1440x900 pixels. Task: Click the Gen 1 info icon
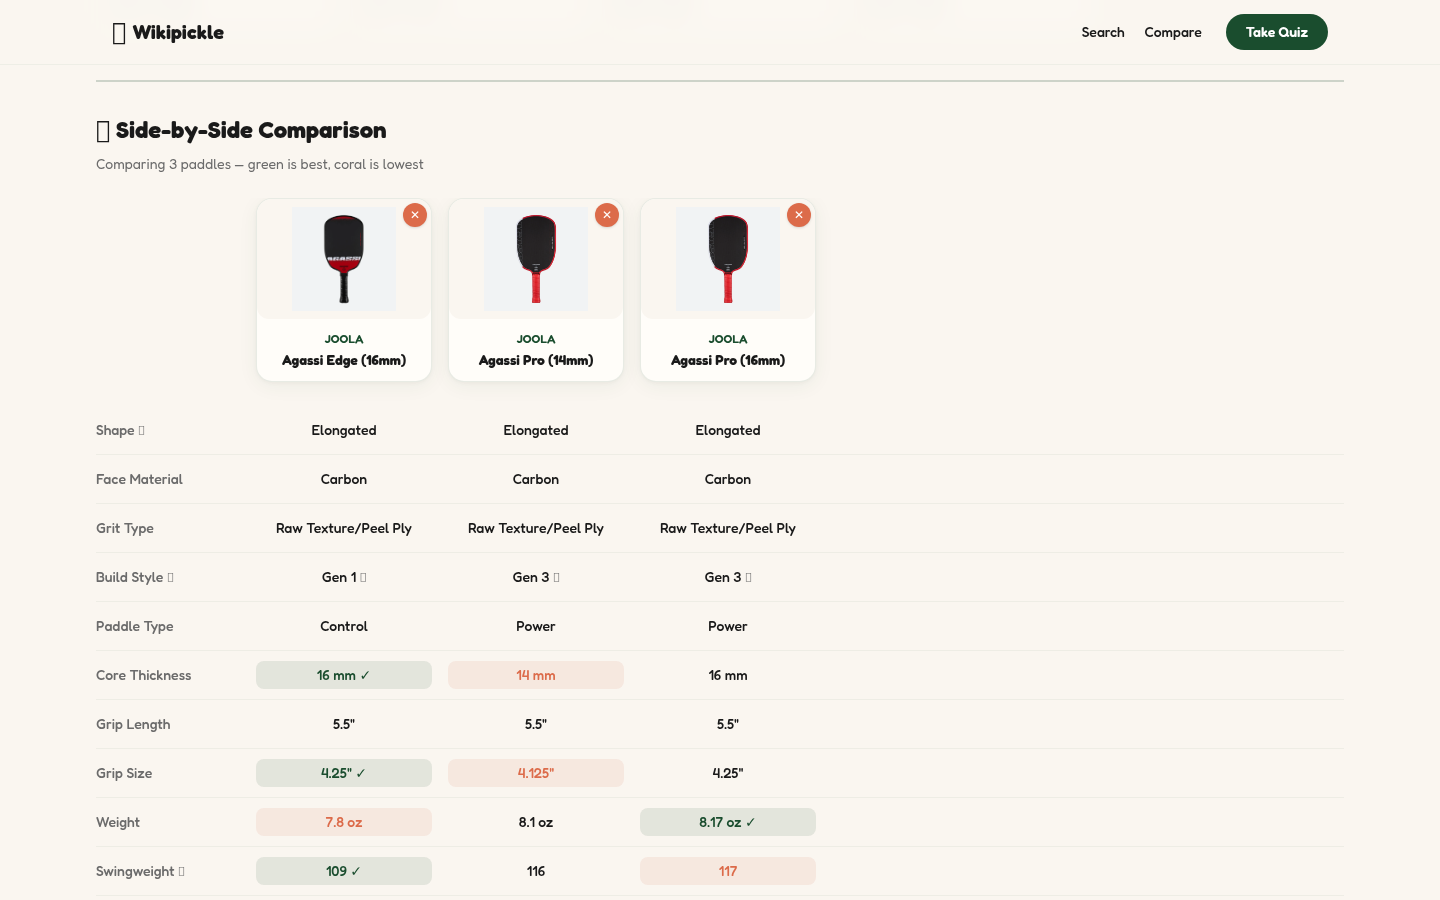[x=363, y=578]
